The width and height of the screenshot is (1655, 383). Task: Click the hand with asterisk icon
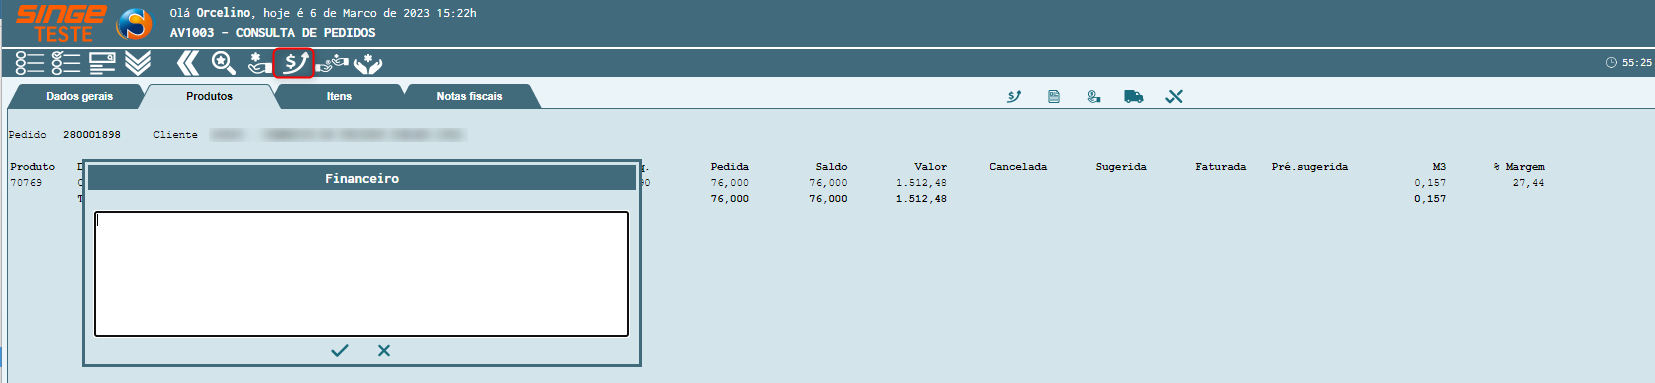point(258,63)
